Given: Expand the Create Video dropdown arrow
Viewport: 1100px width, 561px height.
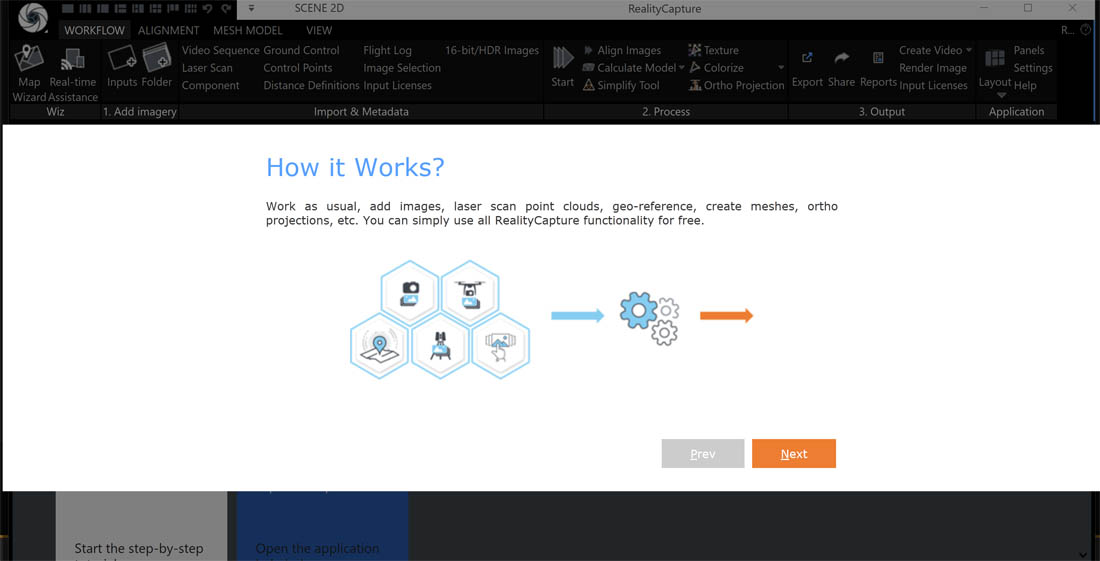Looking at the screenshot, I should [x=969, y=50].
